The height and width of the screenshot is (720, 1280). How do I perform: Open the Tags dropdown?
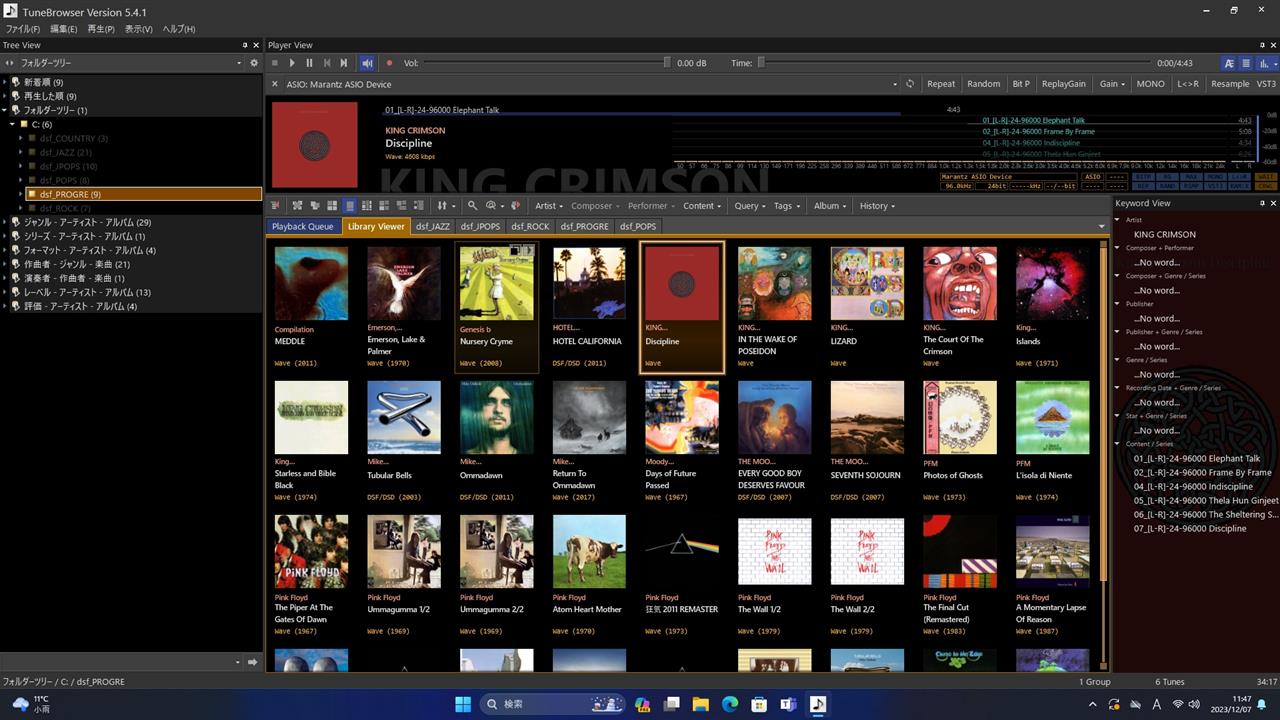tap(787, 206)
